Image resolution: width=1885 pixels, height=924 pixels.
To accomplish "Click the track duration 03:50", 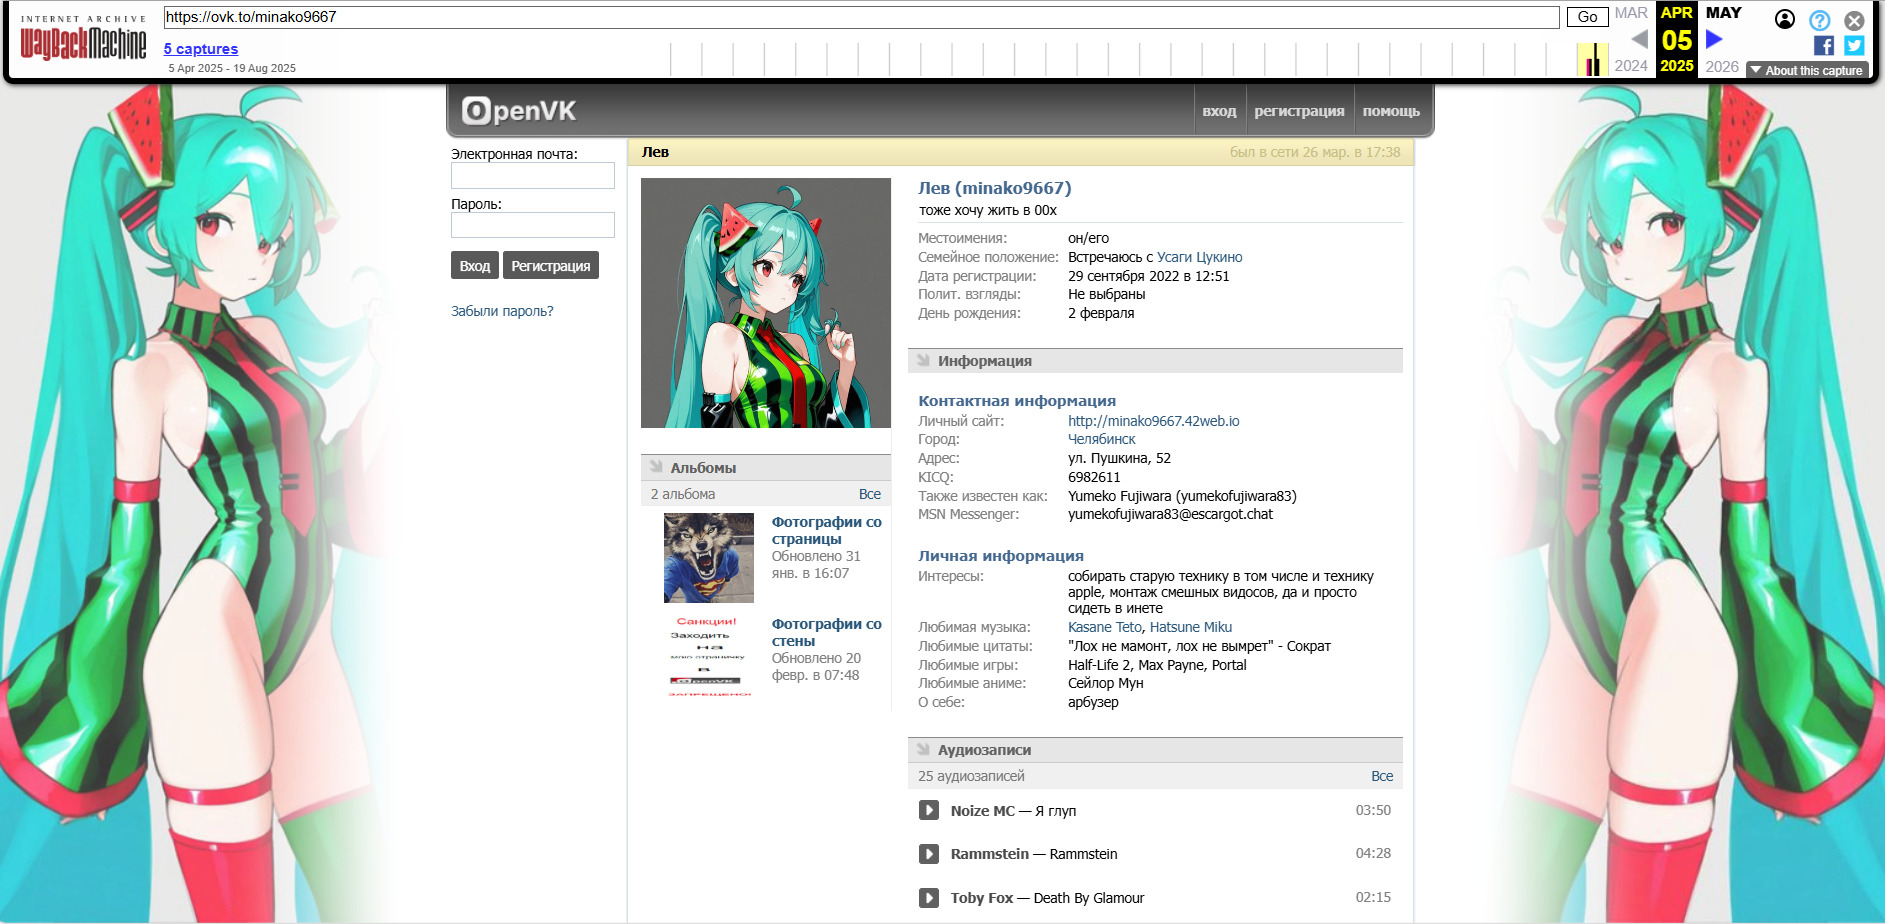I will (1373, 810).
